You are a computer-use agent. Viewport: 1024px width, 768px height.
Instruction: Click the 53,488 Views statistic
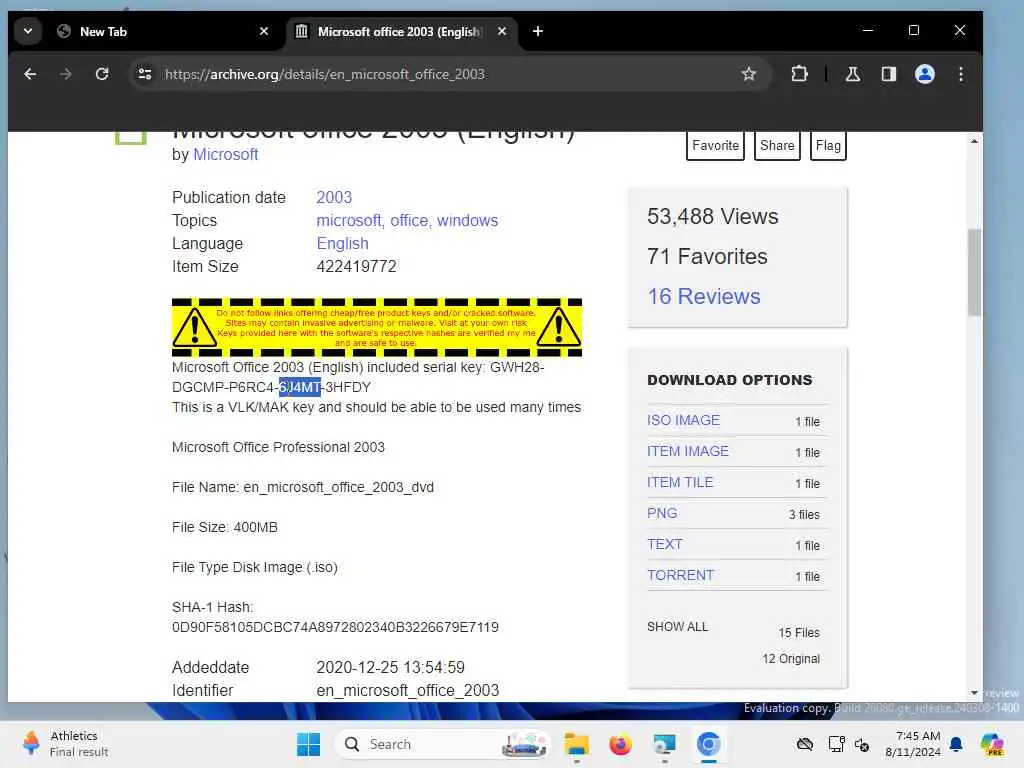pyautogui.click(x=712, y=217)
